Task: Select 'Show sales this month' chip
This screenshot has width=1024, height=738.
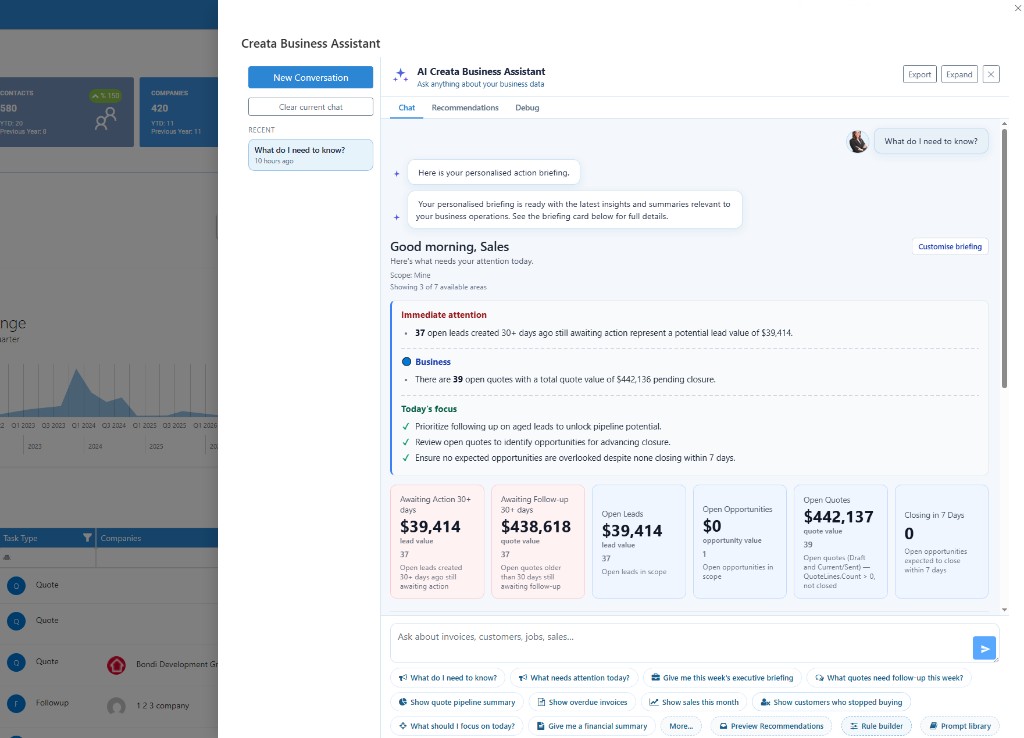Action: [x=694, y=702]
